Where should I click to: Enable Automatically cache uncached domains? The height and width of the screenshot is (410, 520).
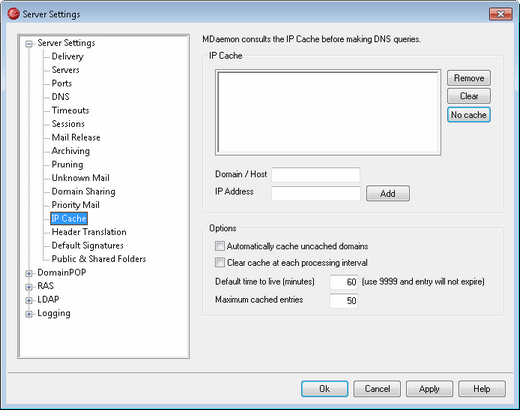[x=220, y=246]
